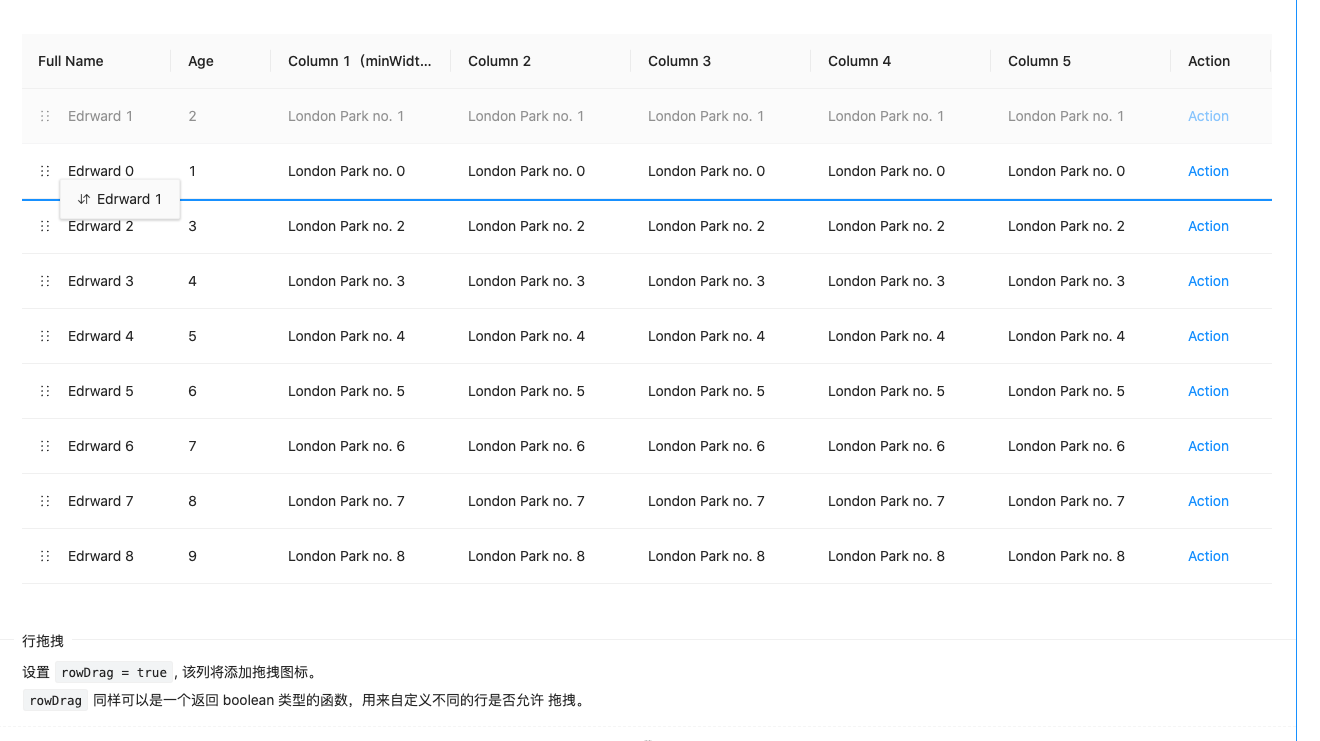1320x741 pixels.
Task: Grab the drag handle for Edrward 0
Action: 45,171
